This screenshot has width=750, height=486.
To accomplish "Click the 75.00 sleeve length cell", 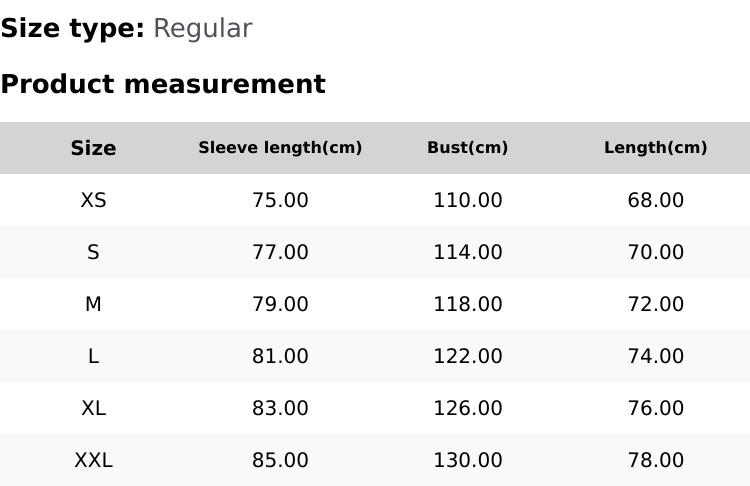I will pos(280,200).
